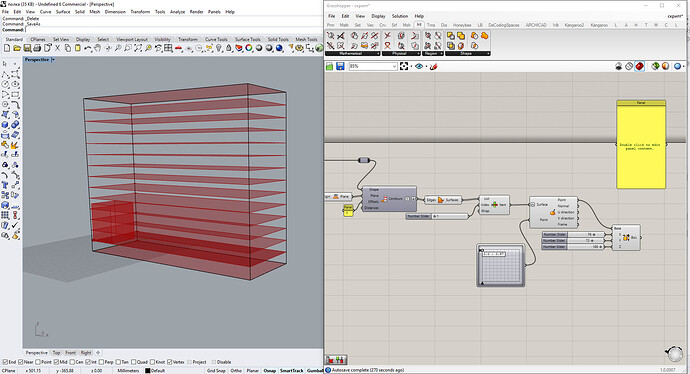Toggle the Grid Snap status bar button
690x374 pixels.
click(x=216, y=370)
